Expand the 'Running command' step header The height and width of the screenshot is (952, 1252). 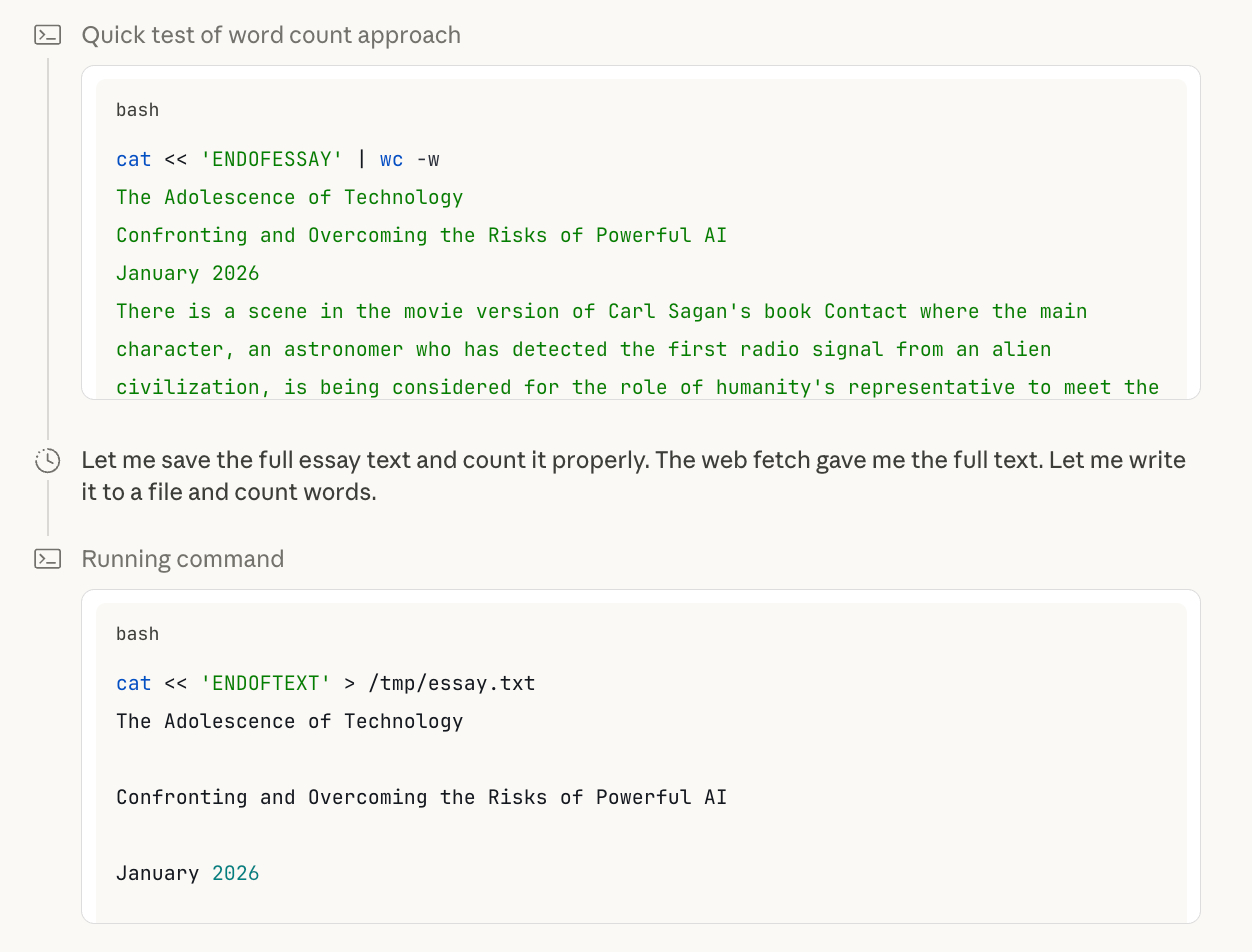pyautogui.click(x=182, y=559)
